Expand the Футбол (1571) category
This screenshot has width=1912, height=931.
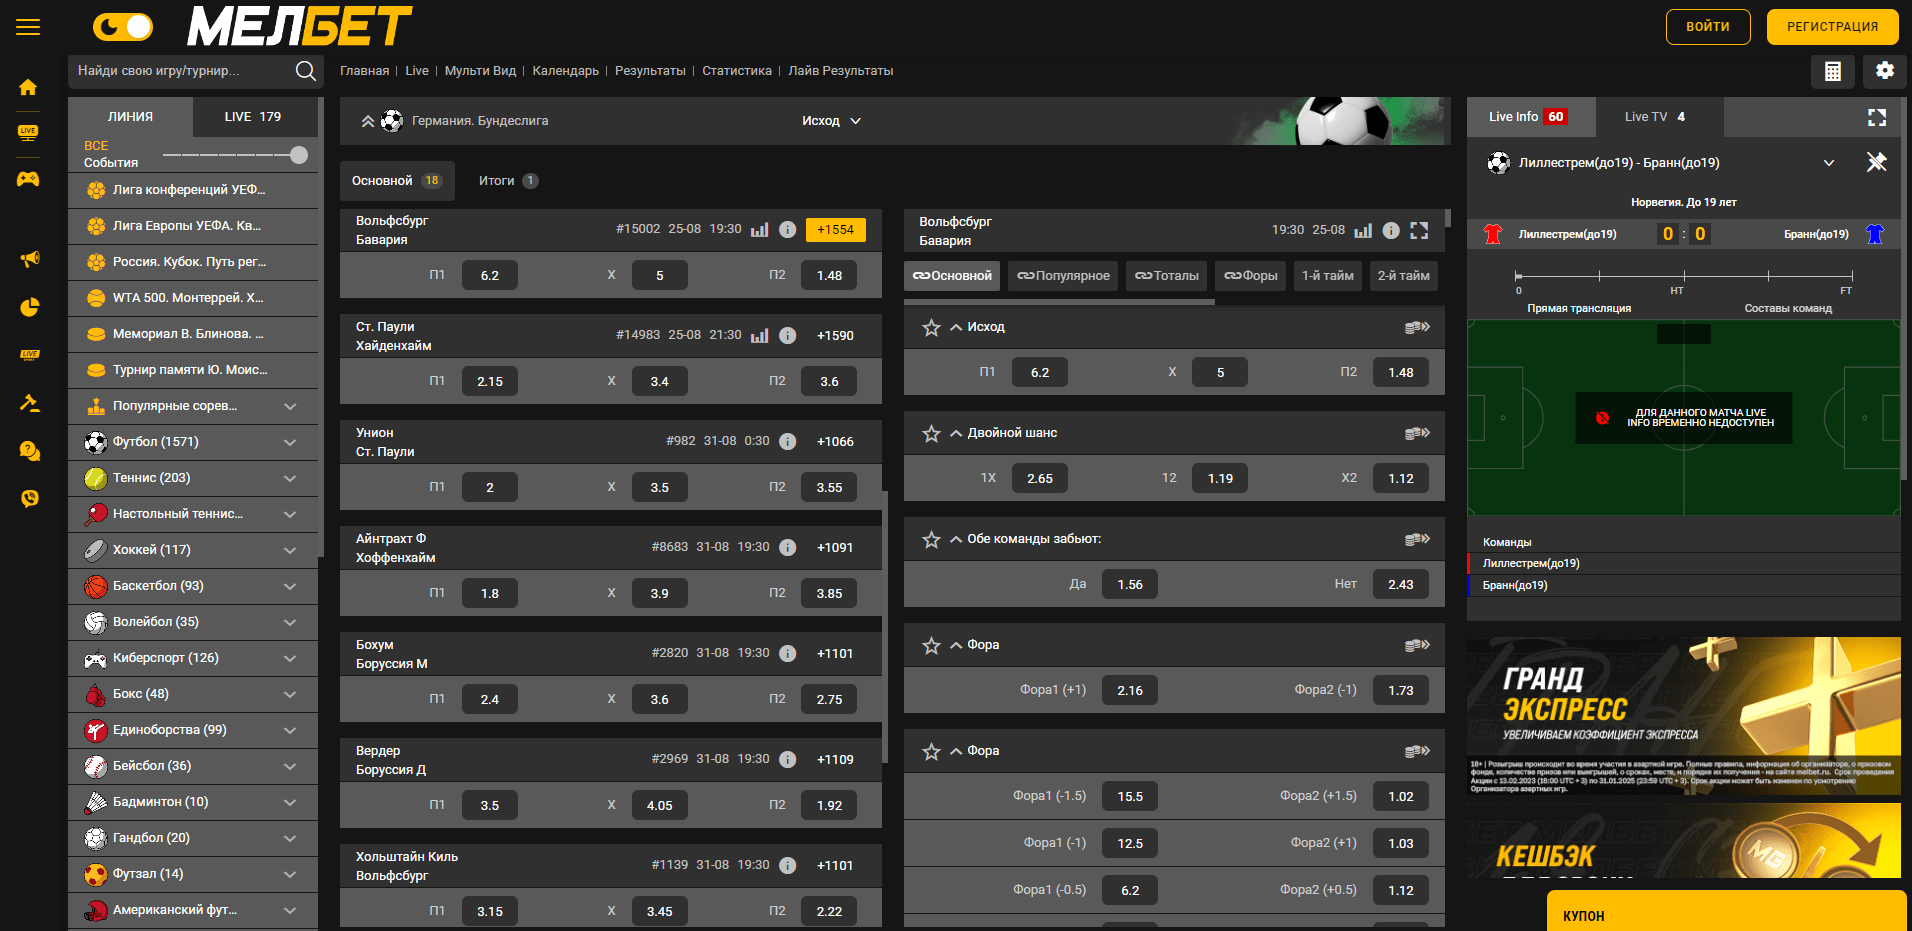290,442
